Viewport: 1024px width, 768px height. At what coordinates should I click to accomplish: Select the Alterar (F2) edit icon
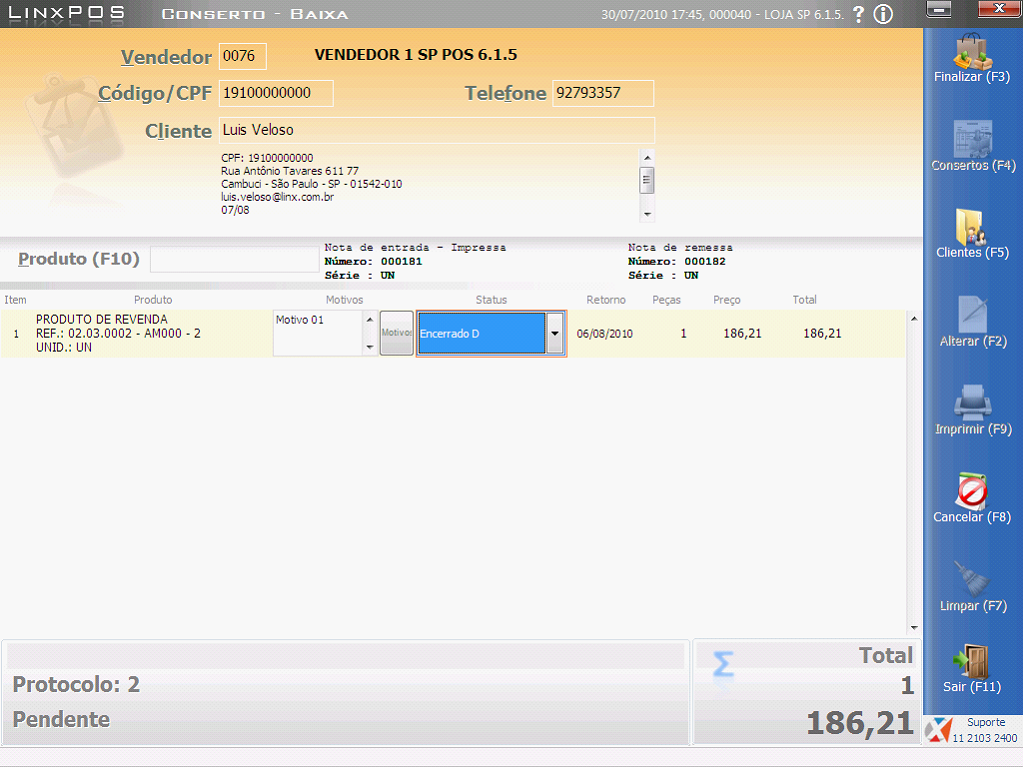point(972,315)
